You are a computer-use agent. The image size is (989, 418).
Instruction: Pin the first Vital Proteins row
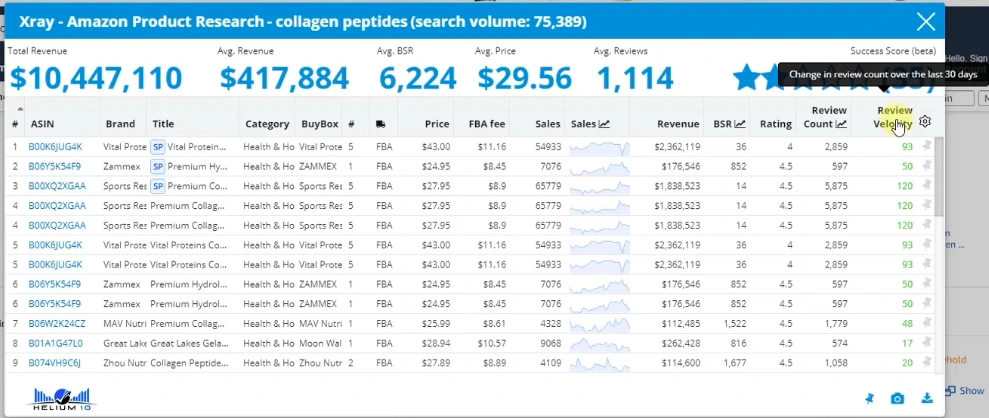pos(927,146)
